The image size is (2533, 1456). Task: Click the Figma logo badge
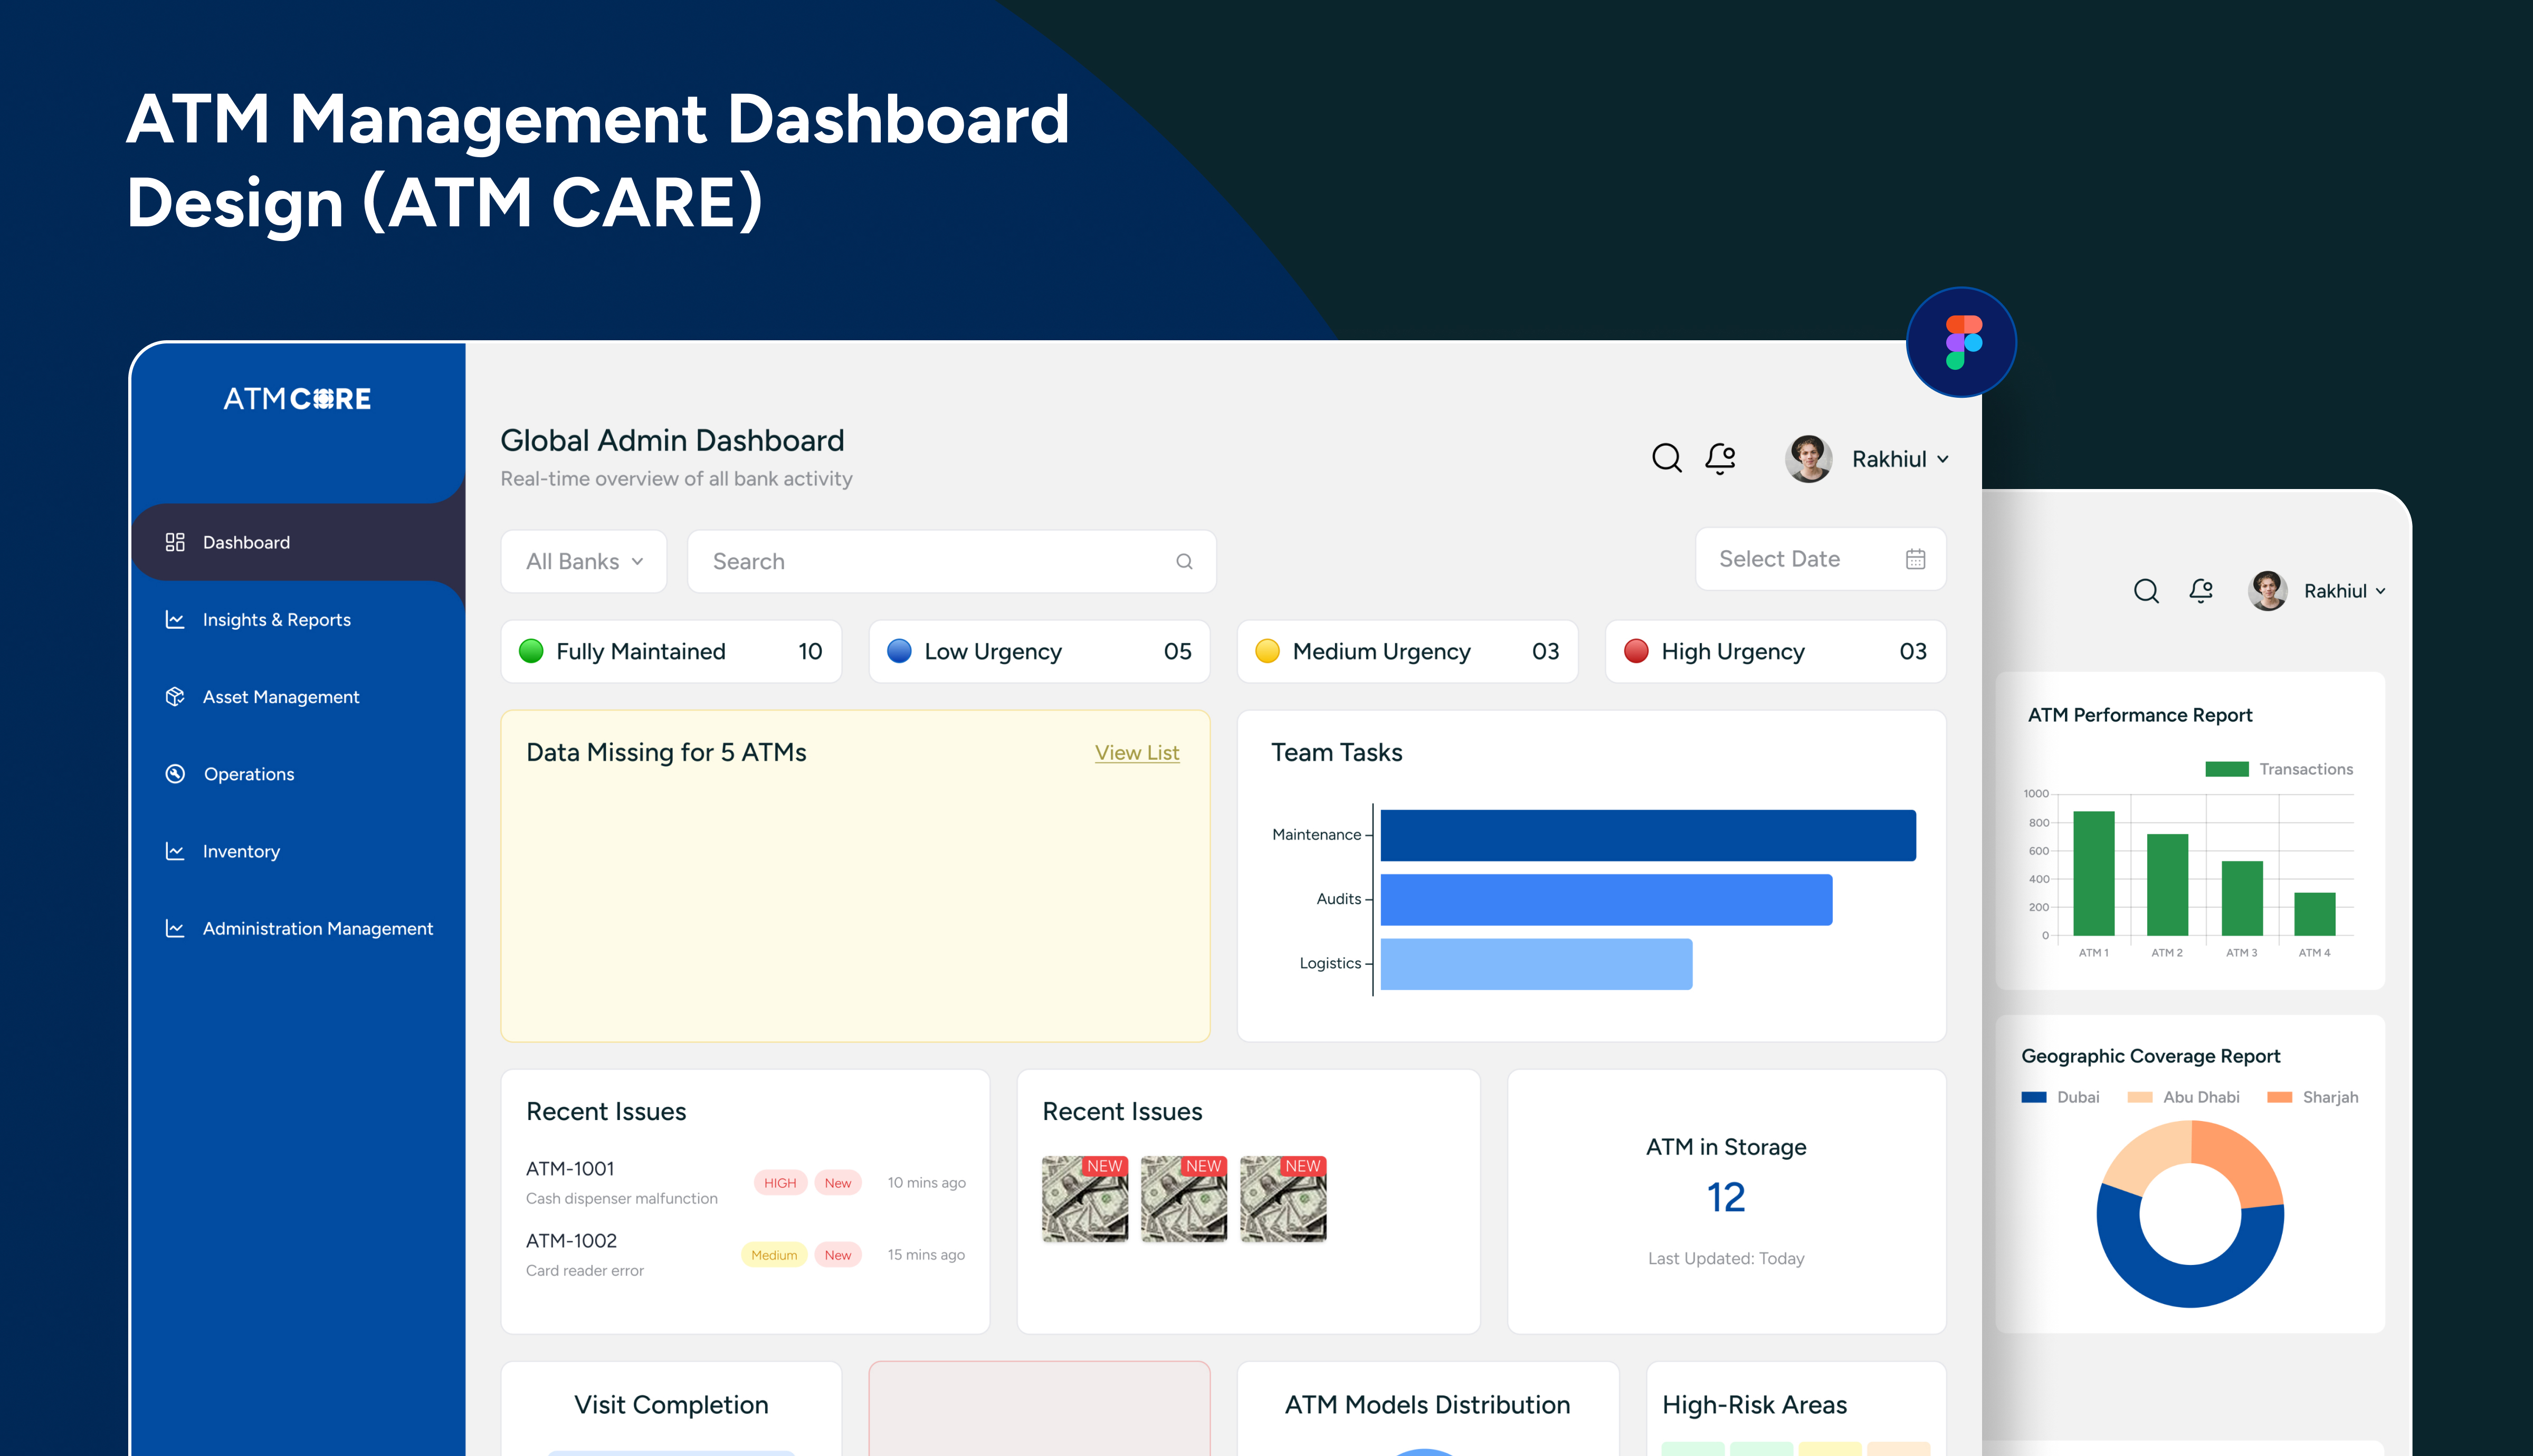click(1961, 343)
